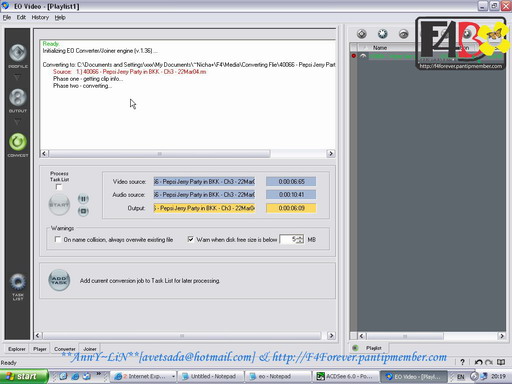Select the Playlist tab
Viewport: 512px width, 384px height.
(x=374, y=348)
